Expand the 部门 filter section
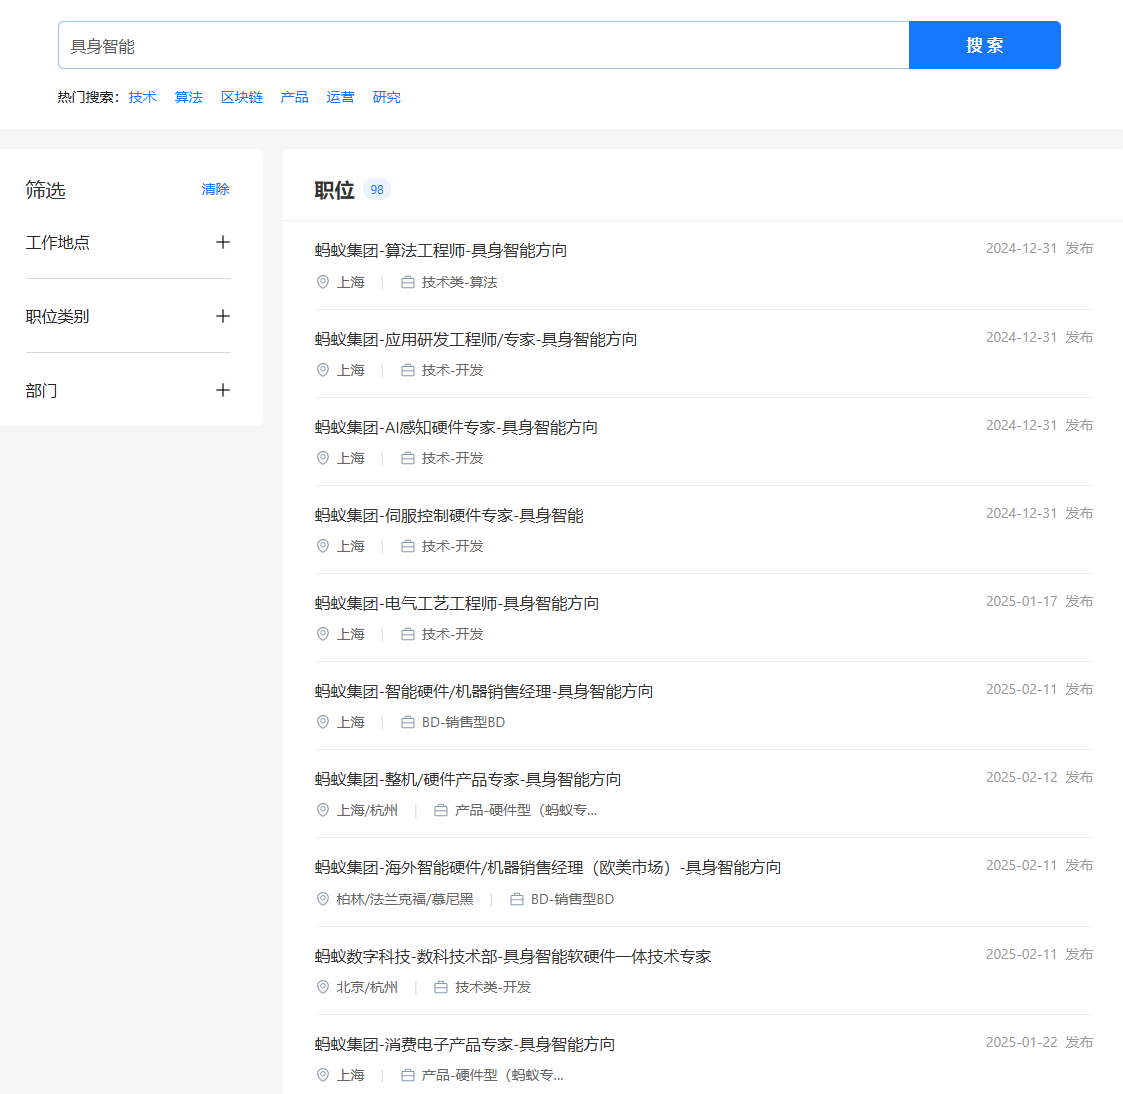Image resolution: width=1123 pixels, height=1094 pixels. (222, 390)
